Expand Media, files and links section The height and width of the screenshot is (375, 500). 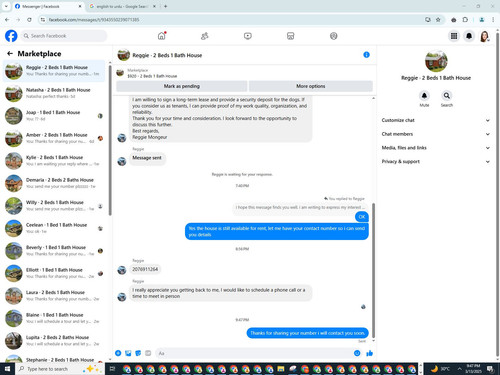coord(436,148)
